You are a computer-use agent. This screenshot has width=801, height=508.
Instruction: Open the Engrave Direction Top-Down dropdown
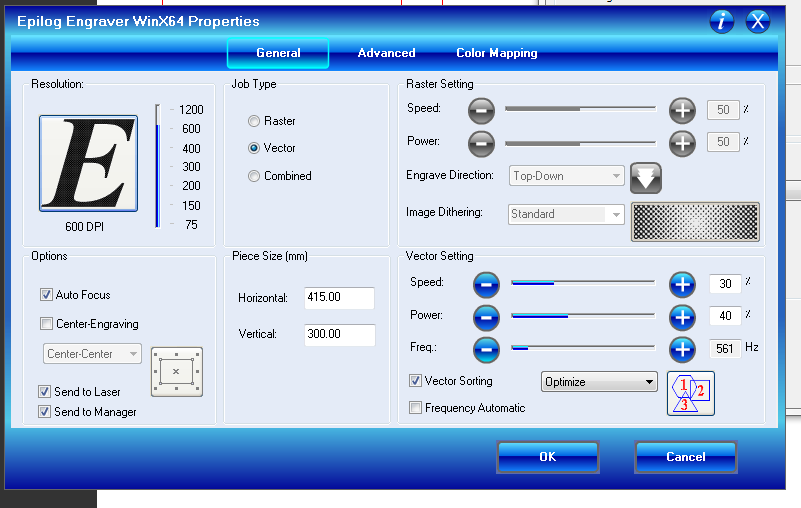[567, 176]
